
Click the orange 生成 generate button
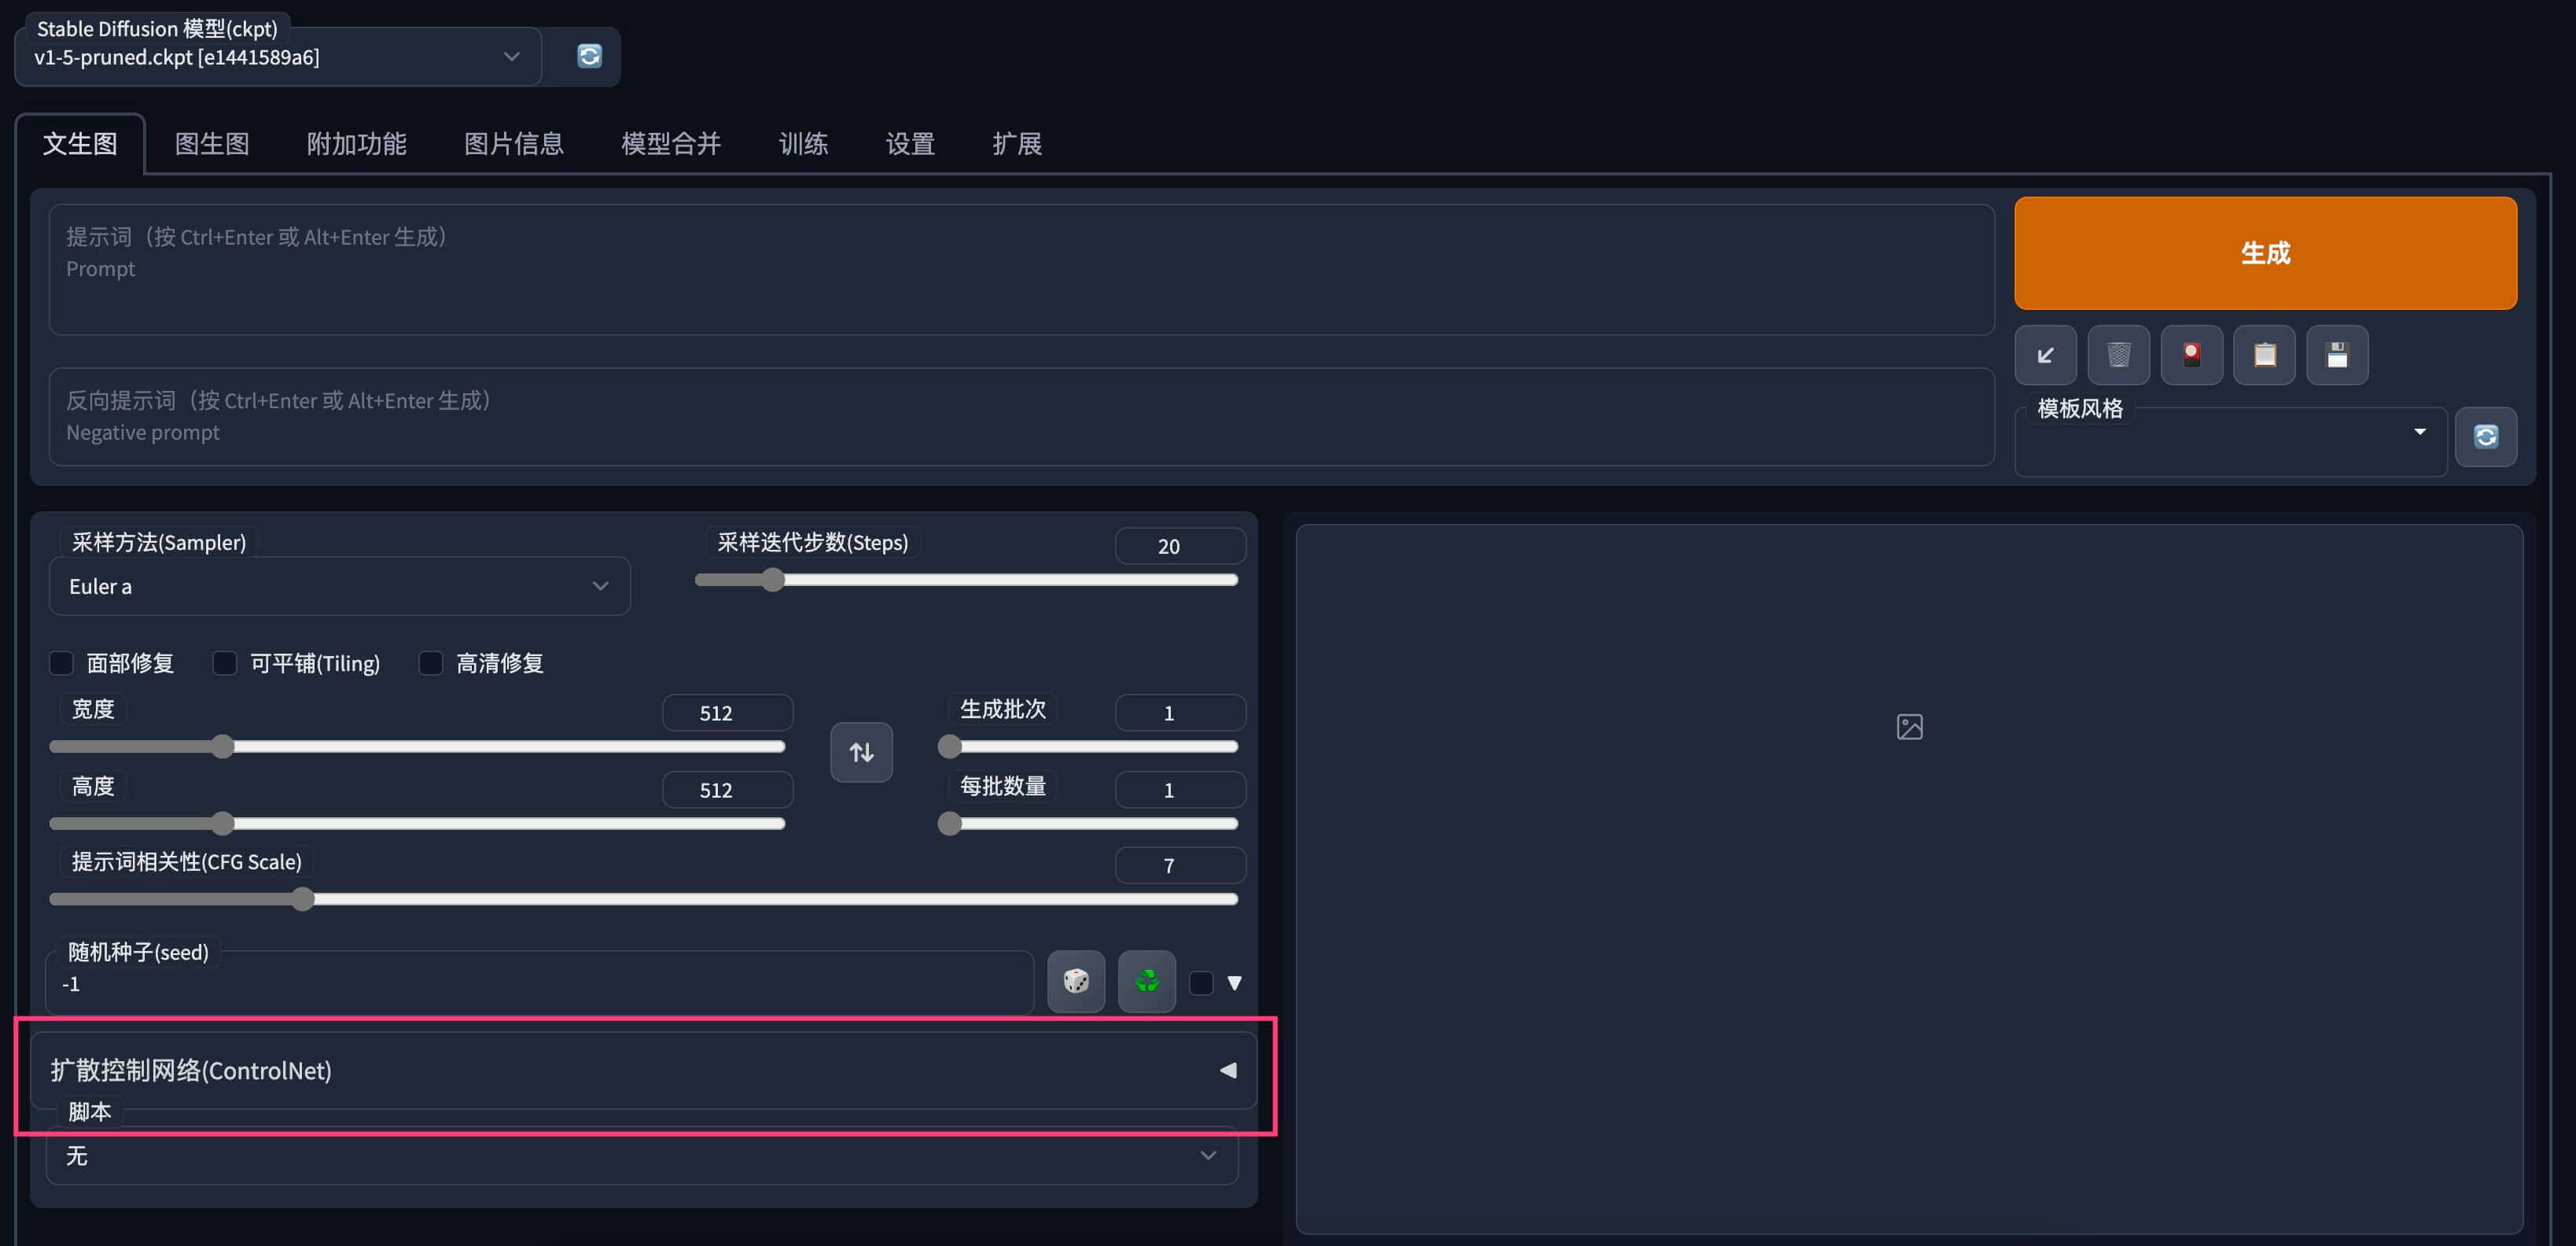2266,253
